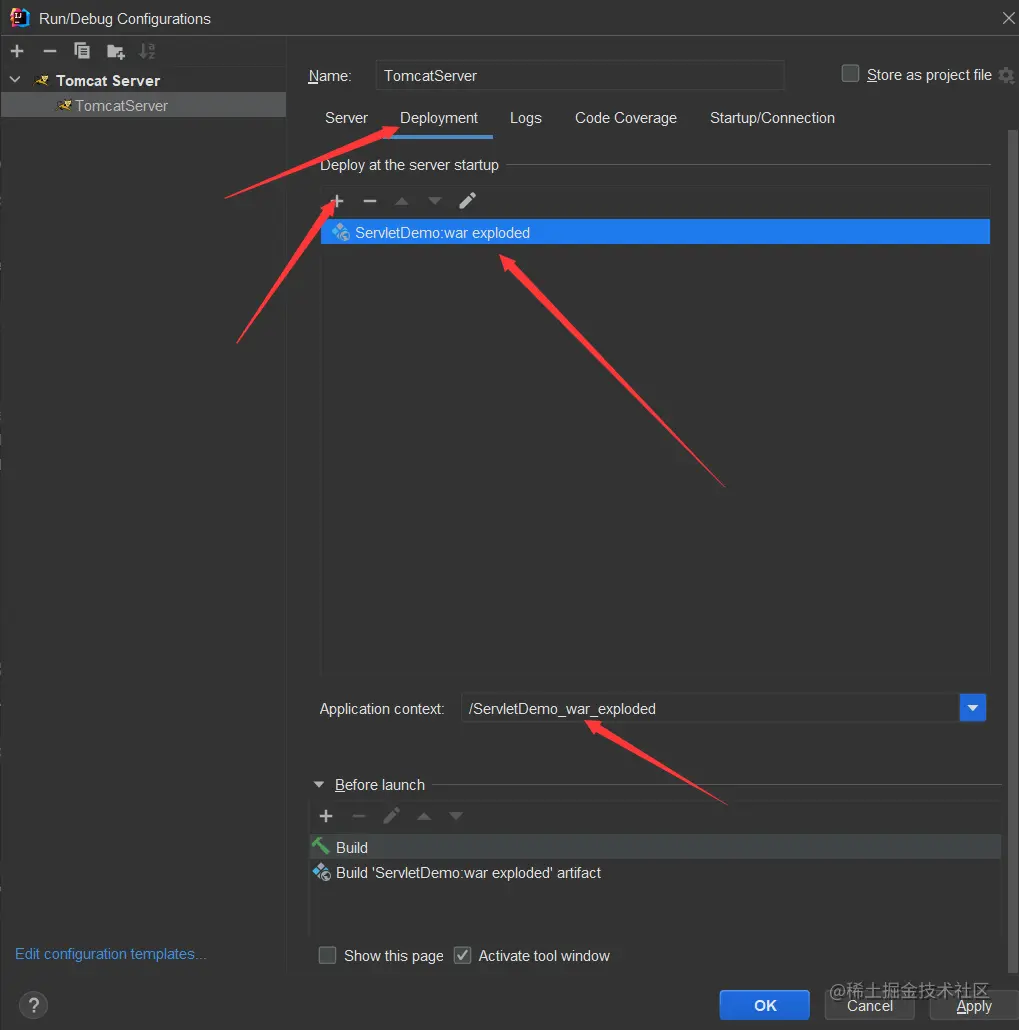Select Build 'ServletDemo:war exploded' artifact task
Image resolution: width=1019 pixels, height=1030 pixels.
(655, 872)
